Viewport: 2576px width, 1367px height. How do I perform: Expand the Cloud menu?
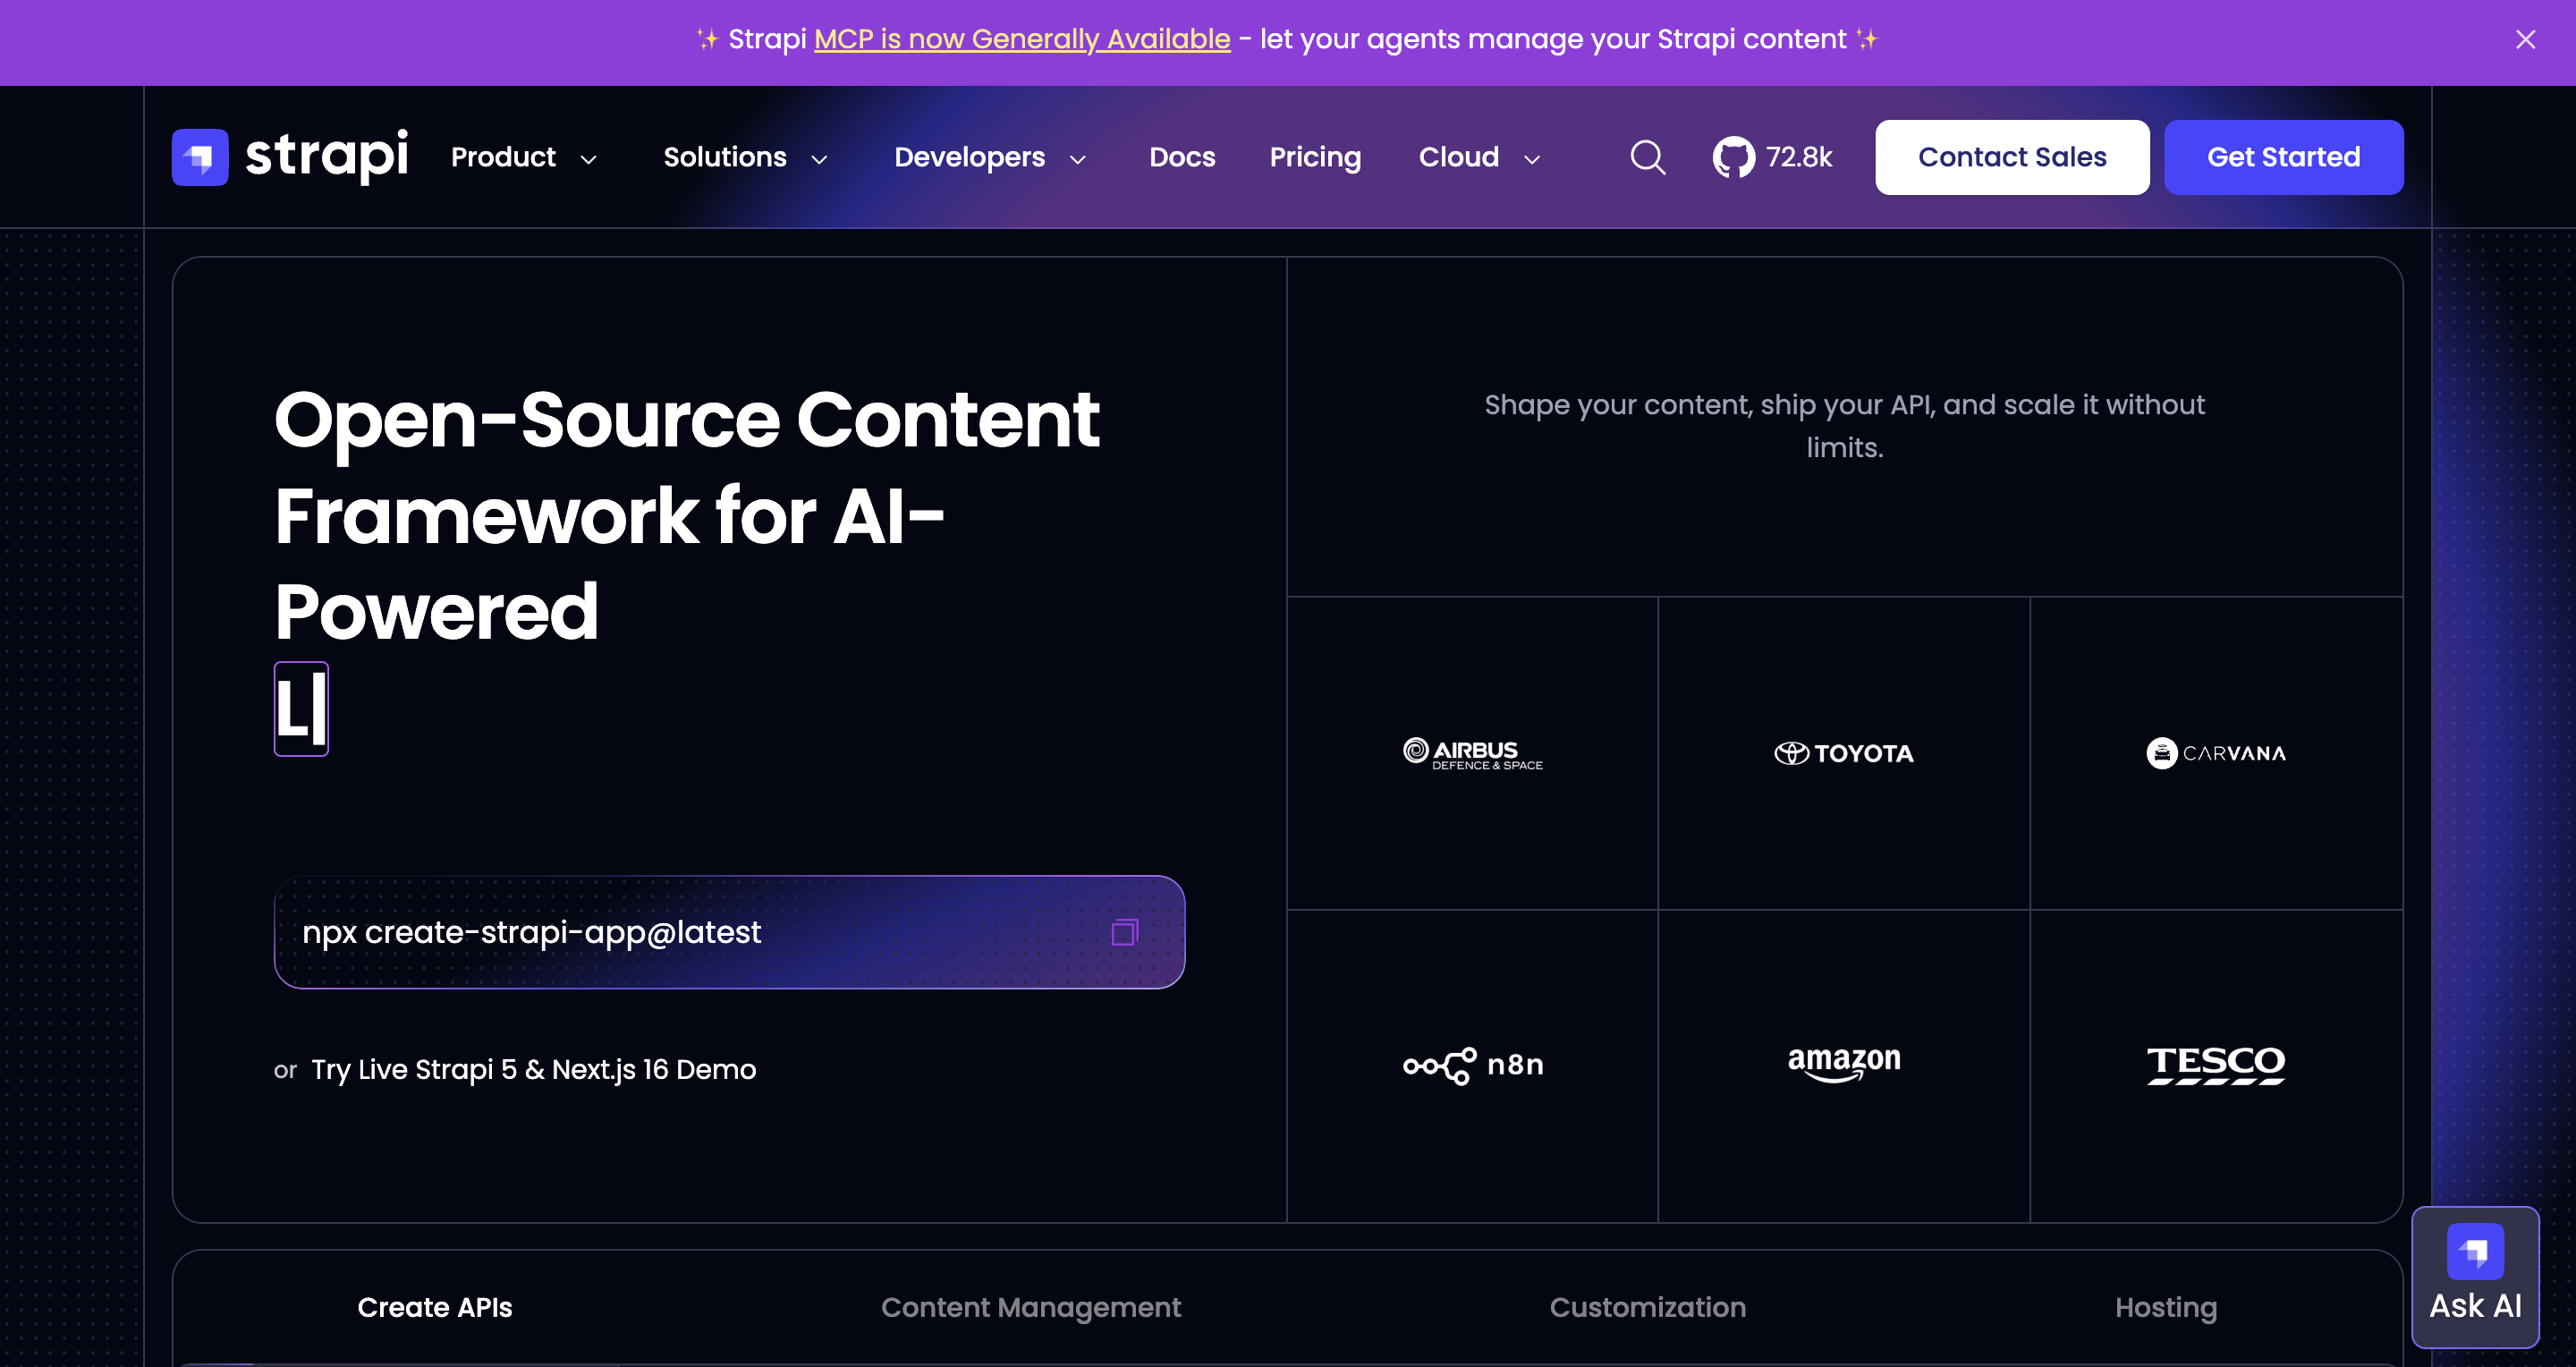[1479, 157]
